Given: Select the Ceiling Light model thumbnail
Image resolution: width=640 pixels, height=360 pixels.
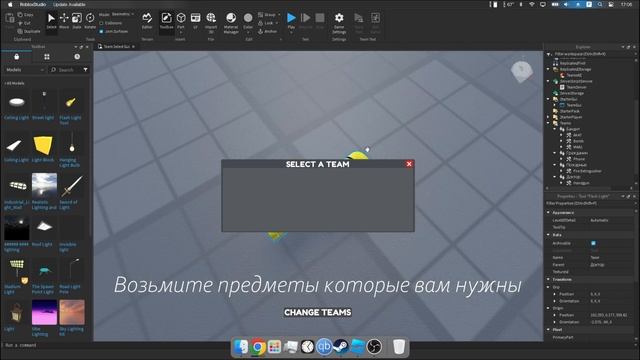Looking at the screenshot, I should coord(16,102).
